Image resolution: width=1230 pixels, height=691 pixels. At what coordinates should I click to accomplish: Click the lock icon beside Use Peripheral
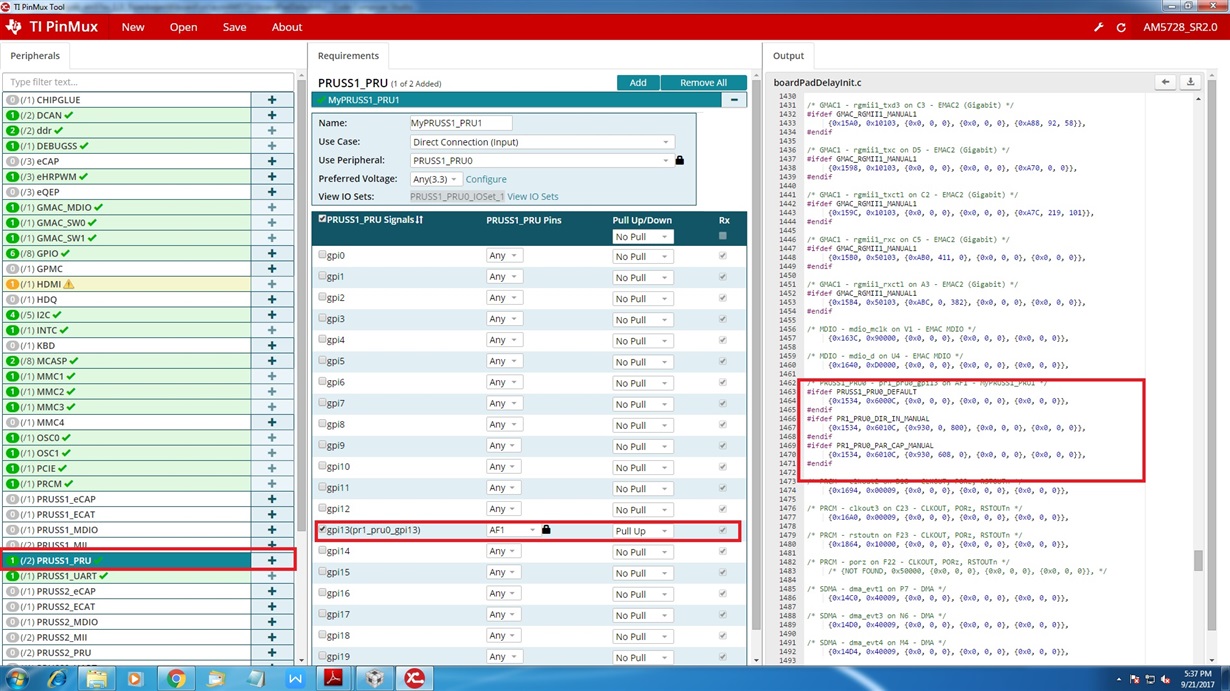(x=679, y=160)
